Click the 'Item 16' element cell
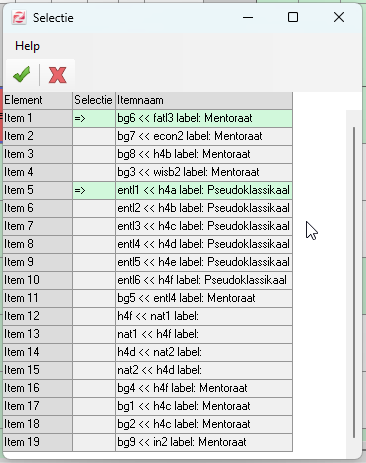The image size is (366, 463). pyautogui.click(x=38, y=388)
